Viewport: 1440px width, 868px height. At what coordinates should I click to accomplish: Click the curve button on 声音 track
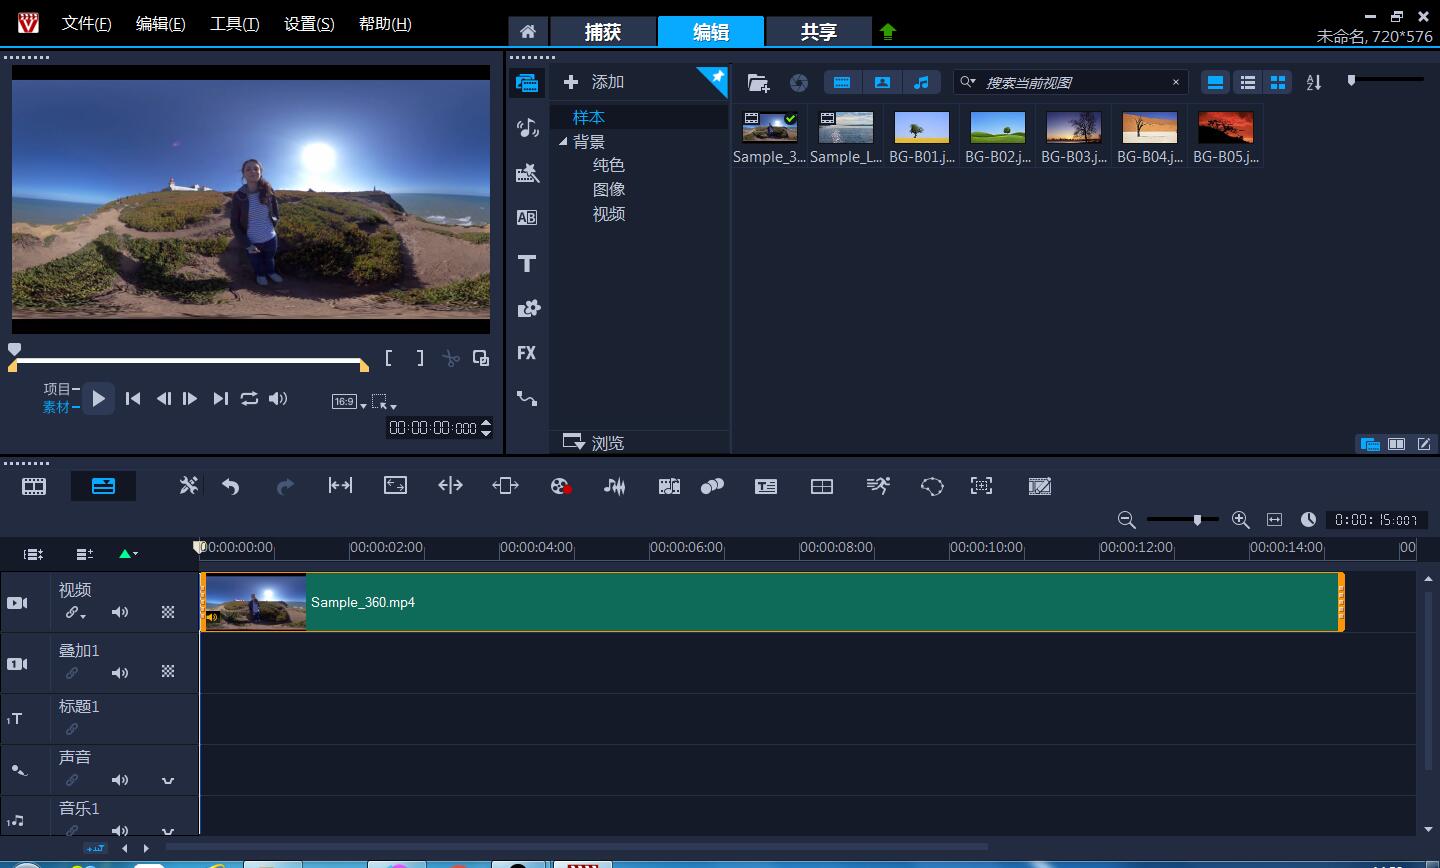pos(168,780)
